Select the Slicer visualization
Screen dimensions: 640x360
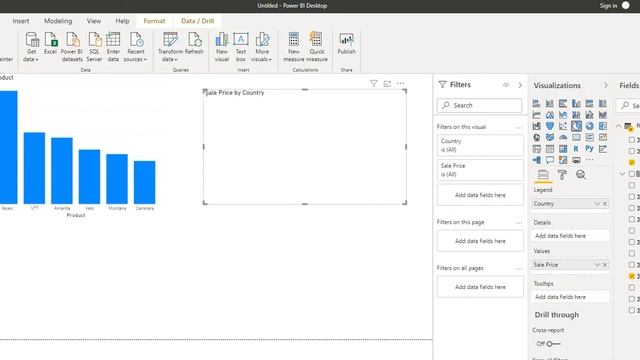click(536, 149)
